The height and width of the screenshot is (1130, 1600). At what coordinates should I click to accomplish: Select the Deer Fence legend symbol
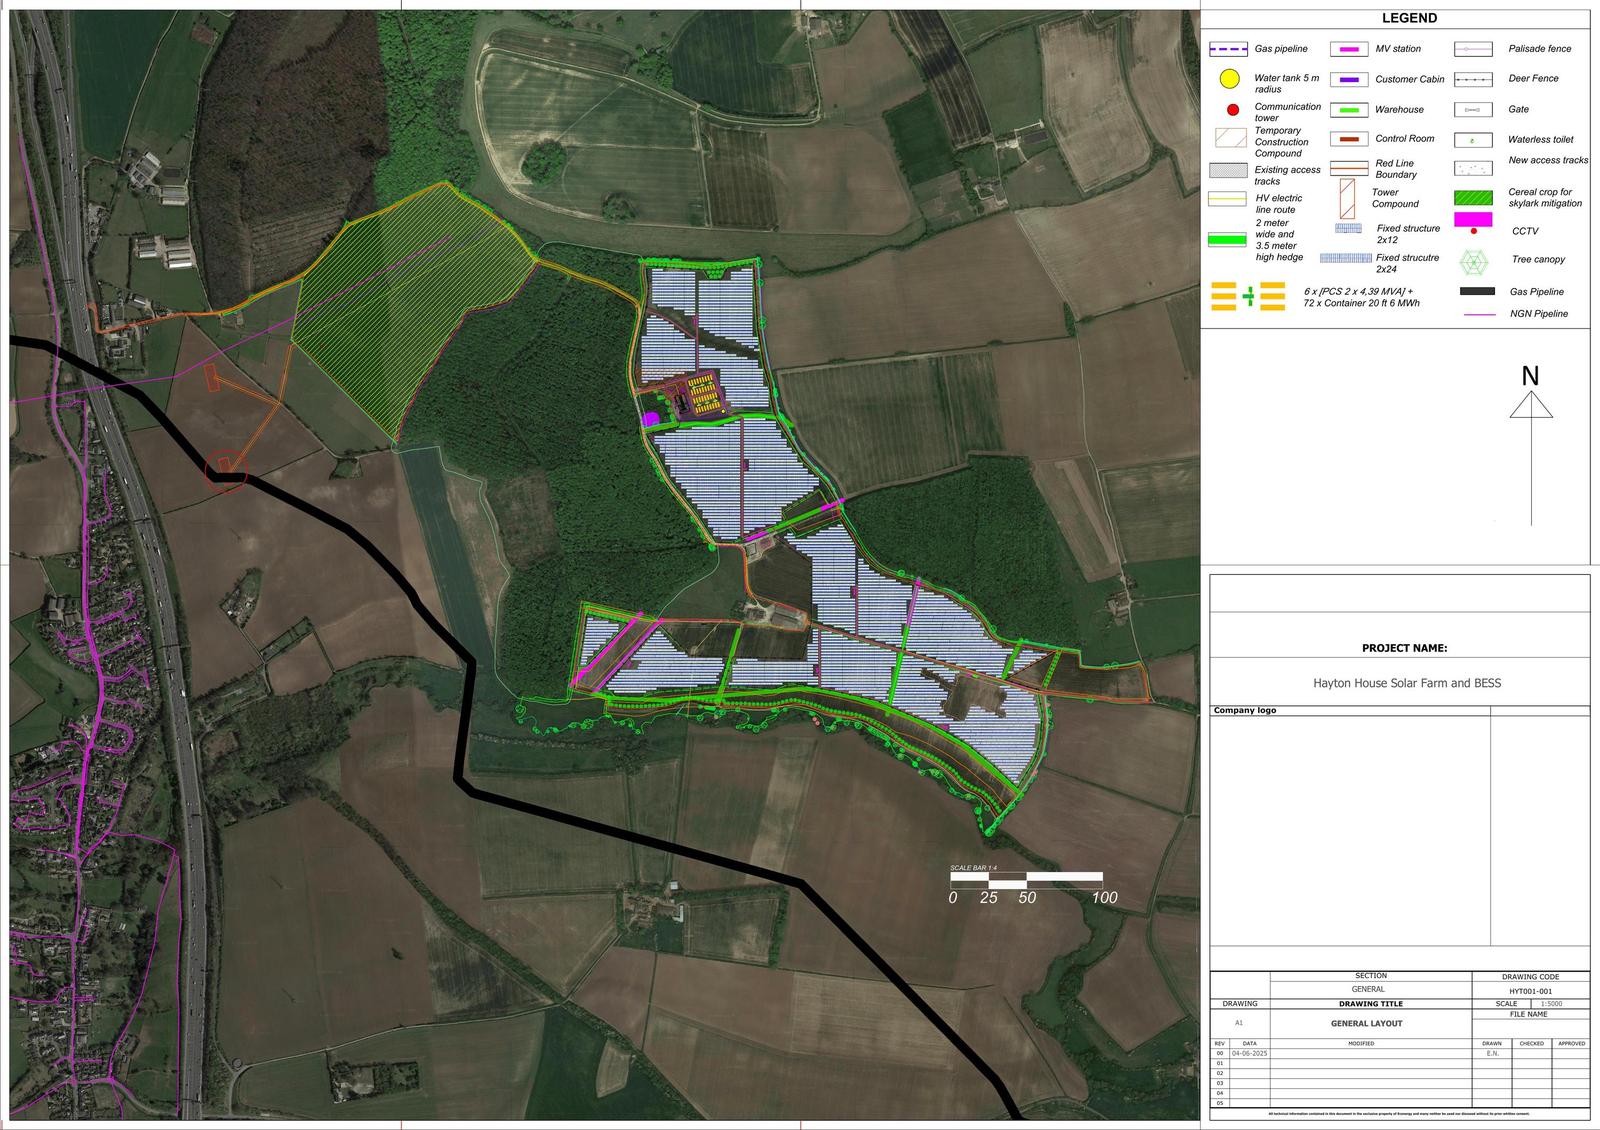click(x=1473, y=79)
